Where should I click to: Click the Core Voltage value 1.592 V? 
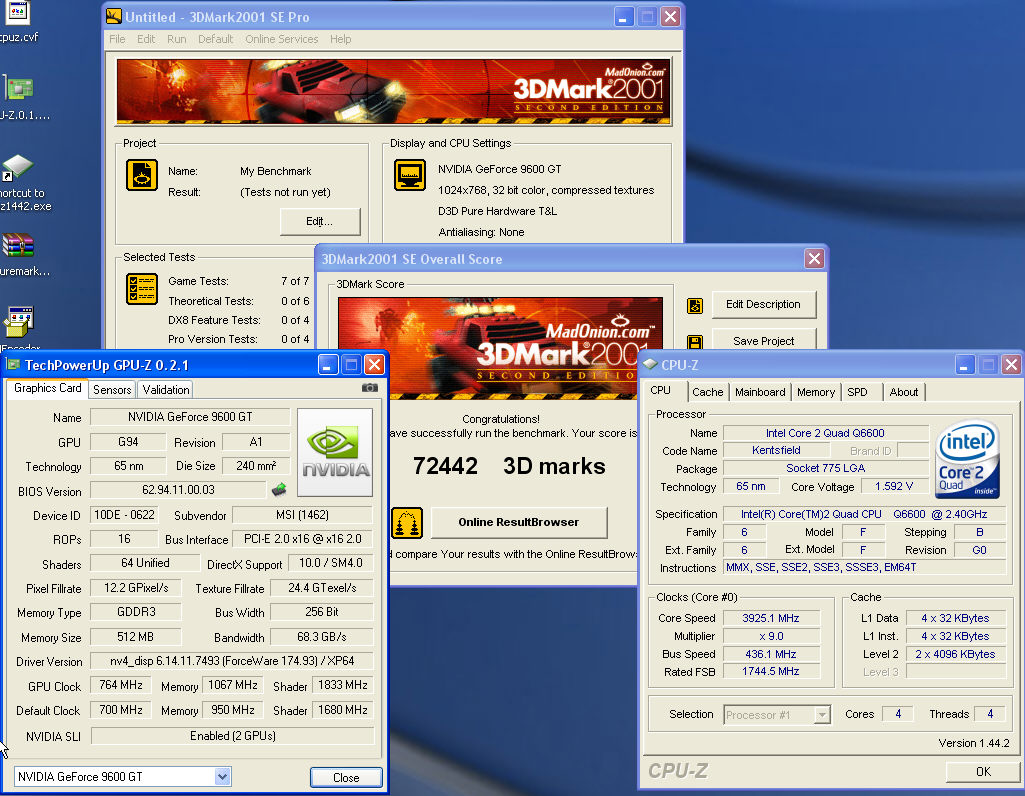(894, 486)
